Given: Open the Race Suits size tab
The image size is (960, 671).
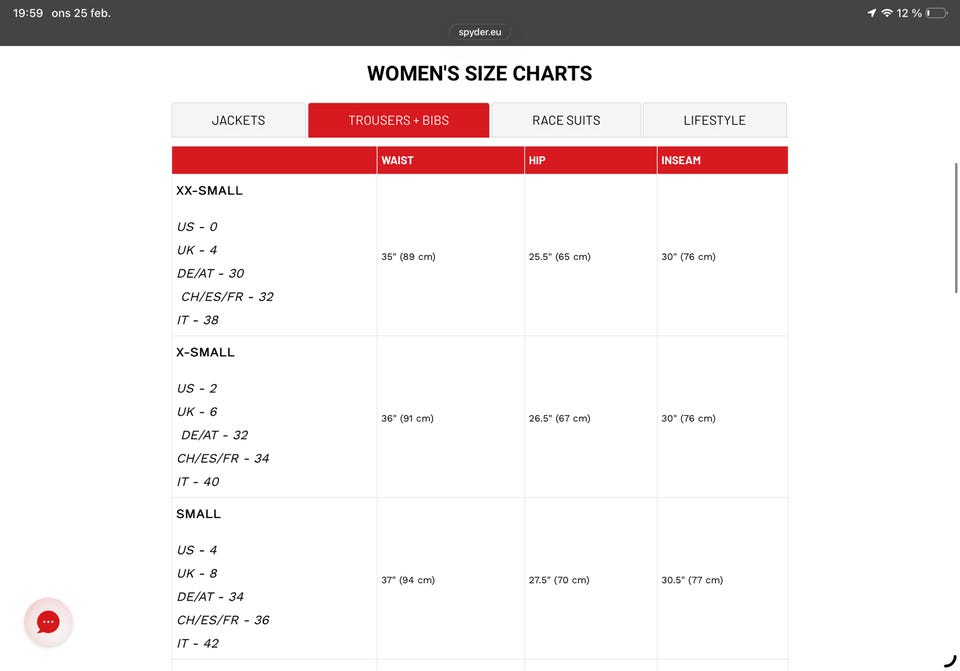Looking at the screenshot, I should (566, 120).
